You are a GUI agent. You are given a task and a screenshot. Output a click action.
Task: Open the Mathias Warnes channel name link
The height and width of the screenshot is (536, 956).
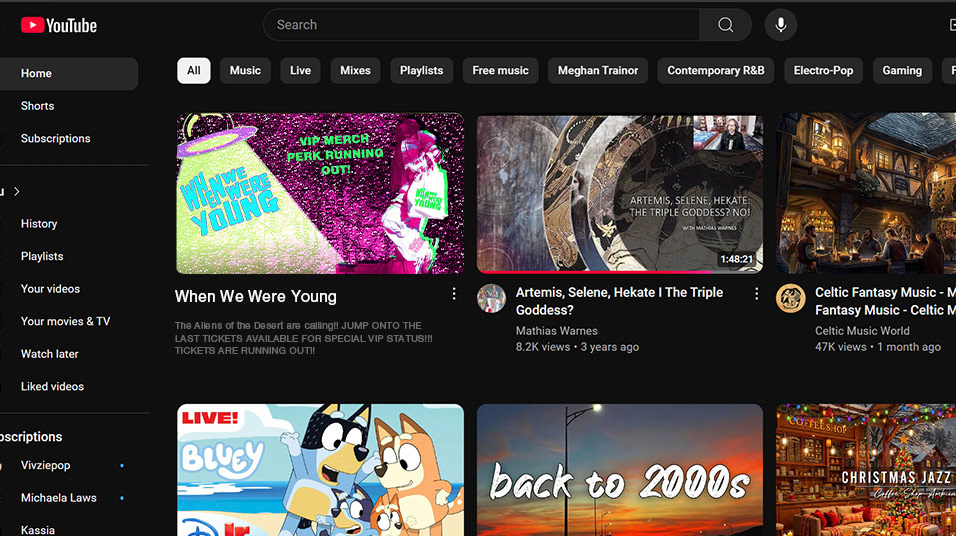point(557,331)
